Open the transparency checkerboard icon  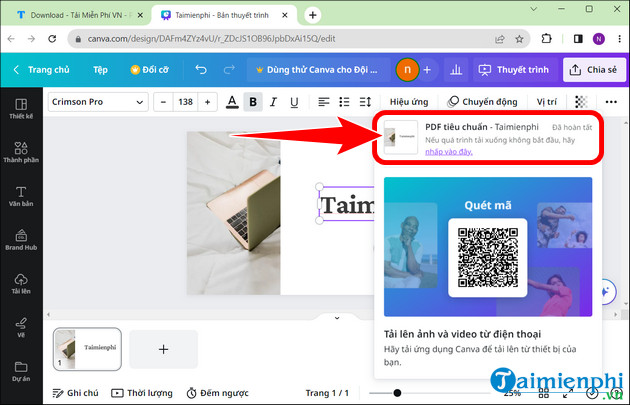point(581,102)
